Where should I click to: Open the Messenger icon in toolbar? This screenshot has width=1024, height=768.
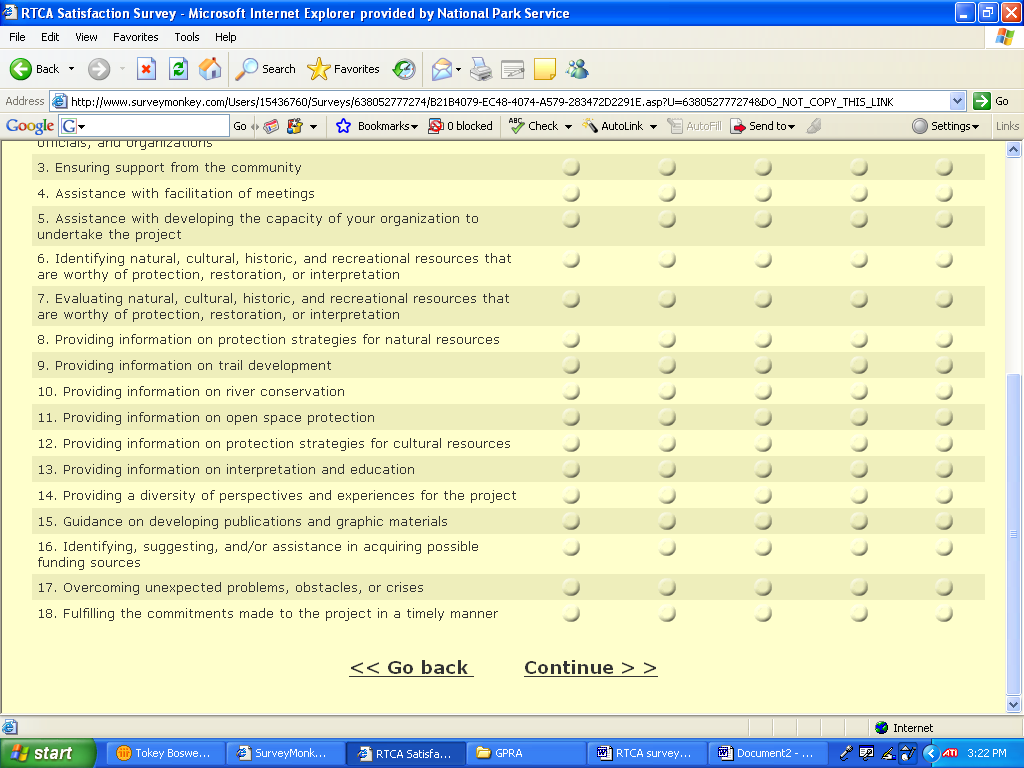pyautogui.click(x=577, y=69)
